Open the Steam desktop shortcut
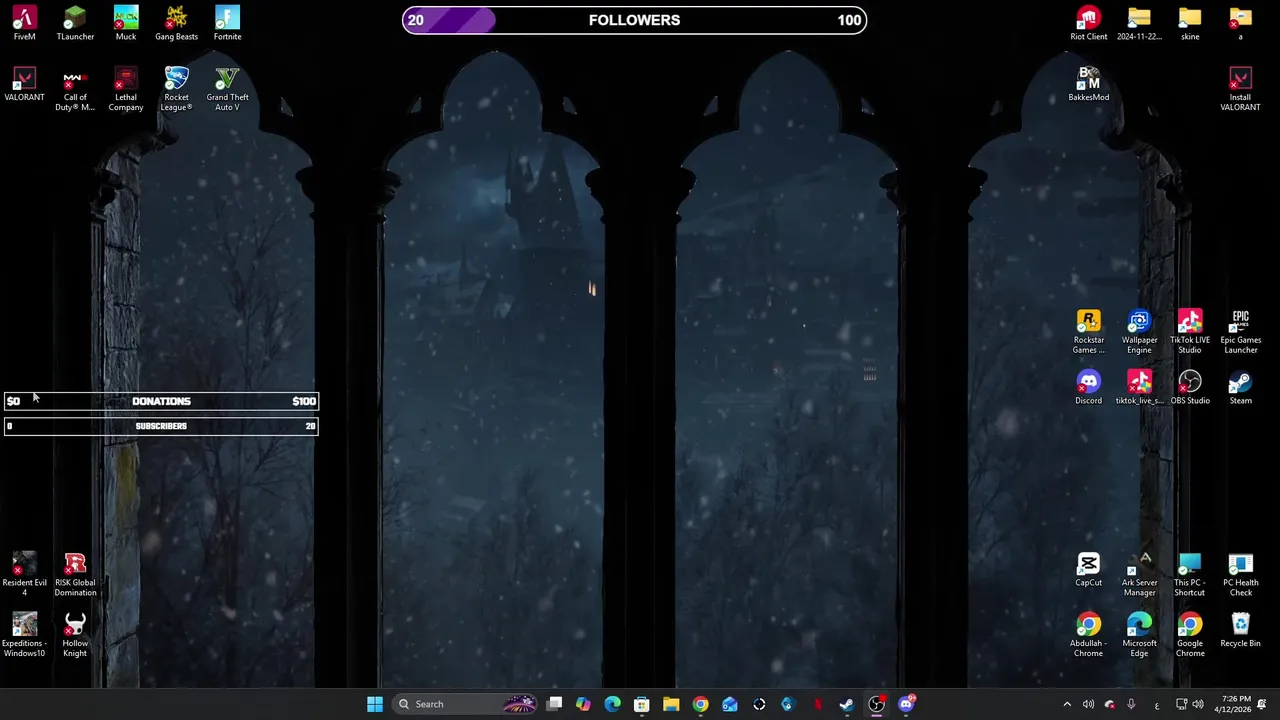The image size is (1280, 720). tap(1240, 388)
